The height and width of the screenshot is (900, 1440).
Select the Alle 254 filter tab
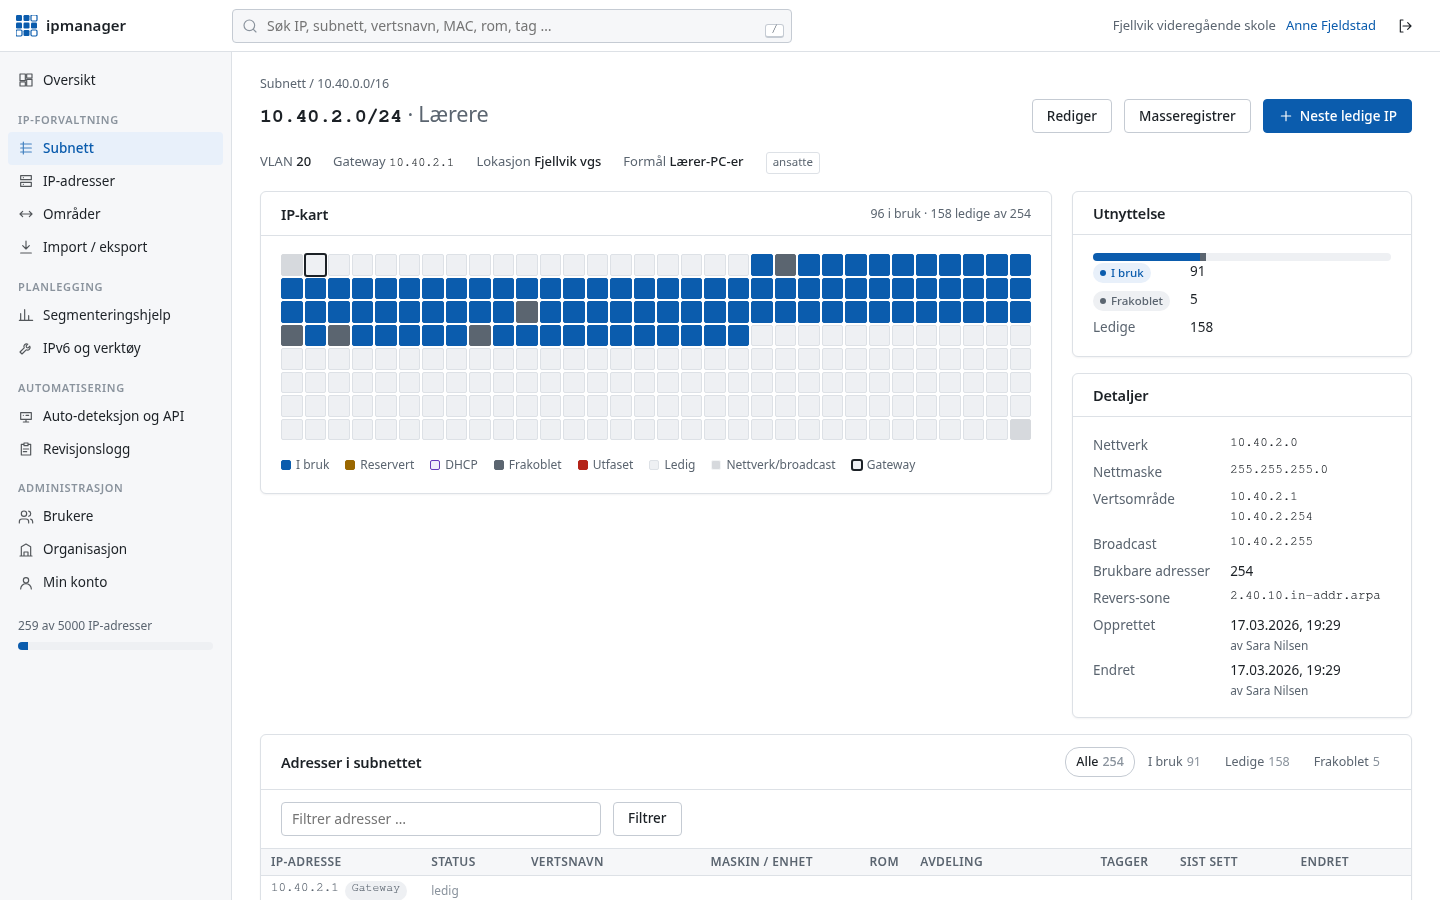coord(1100,762)
